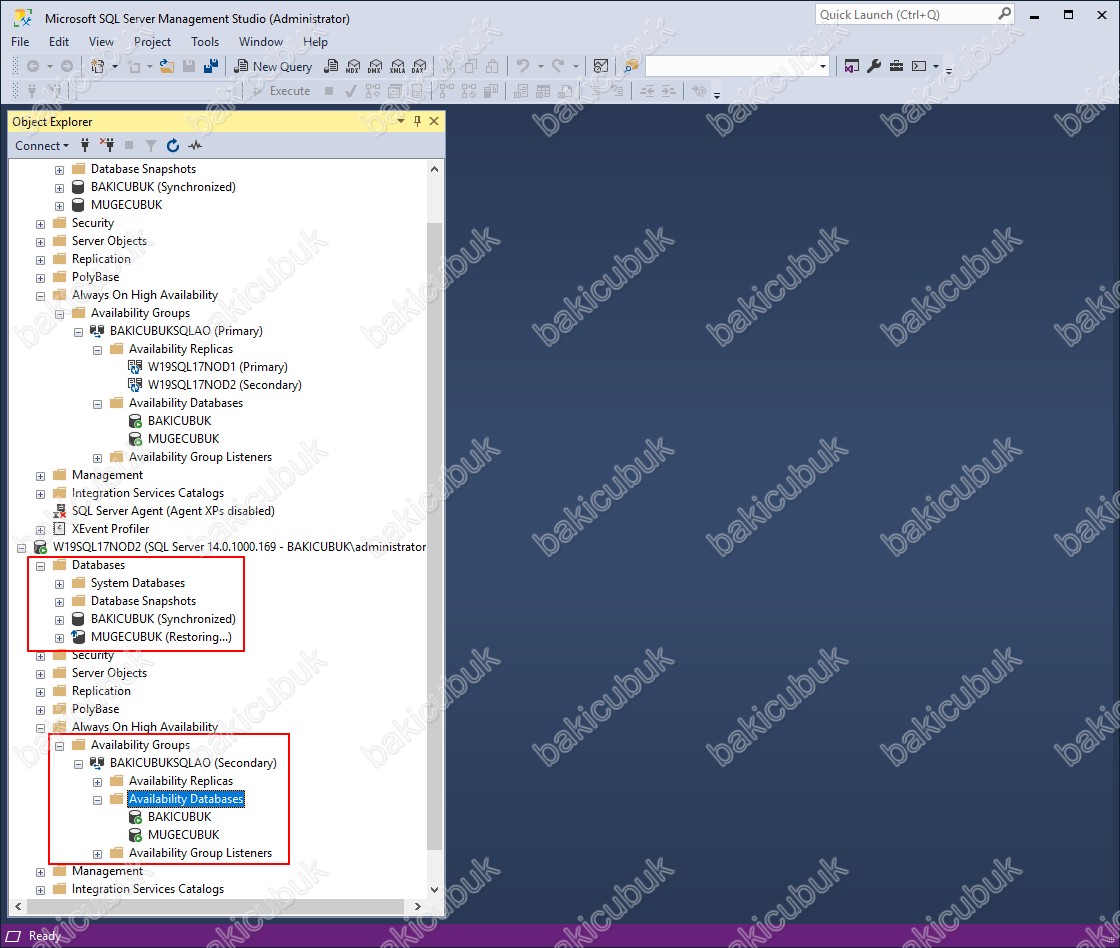The width and height of the screenshot is (1120, 948).
Task: Click the Database Engine Query icon
Action: point(331,66)
